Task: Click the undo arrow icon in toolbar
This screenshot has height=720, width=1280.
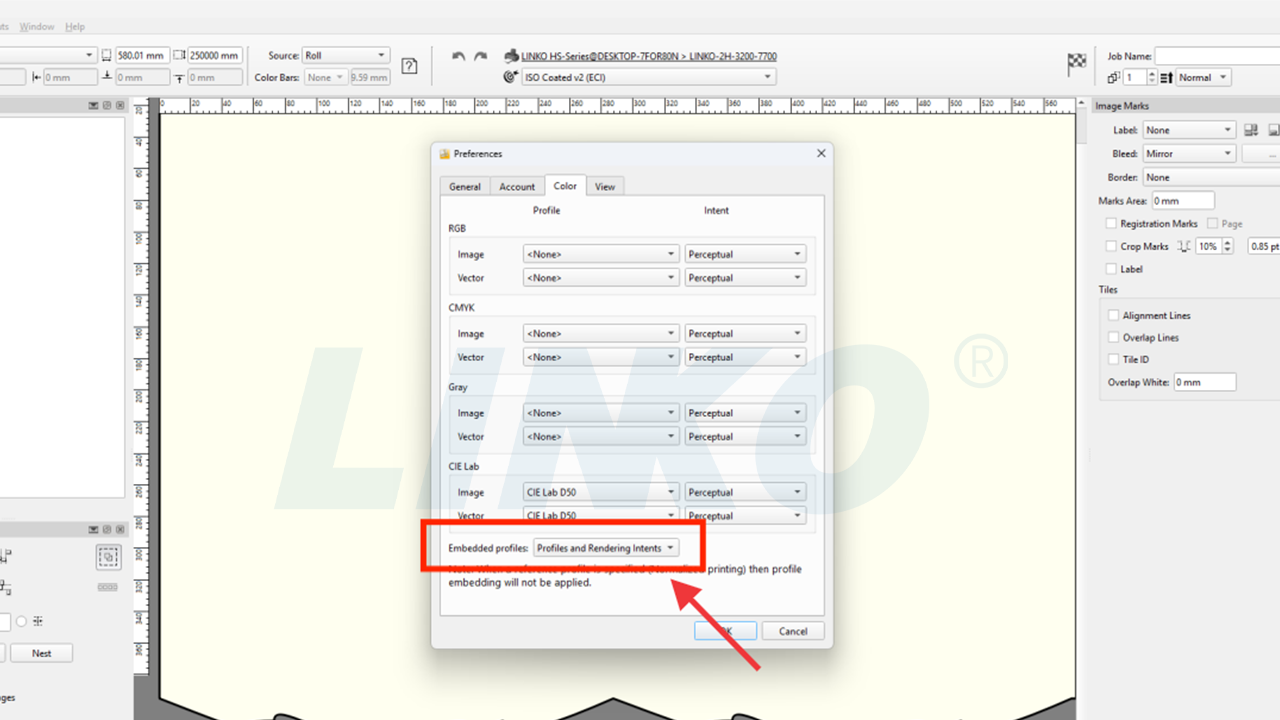Action: pos(458,57)
